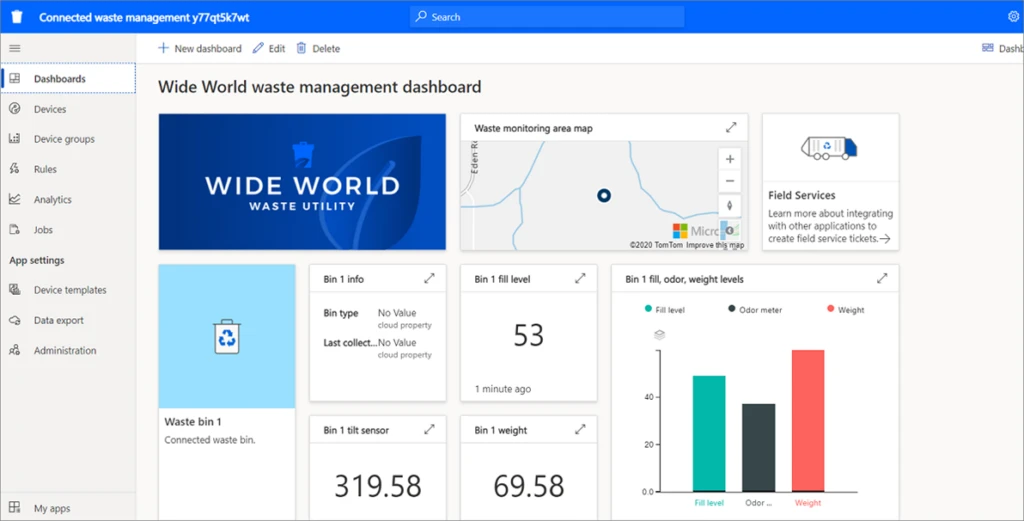Click the Weight label under the chart axis

[808, 503]
